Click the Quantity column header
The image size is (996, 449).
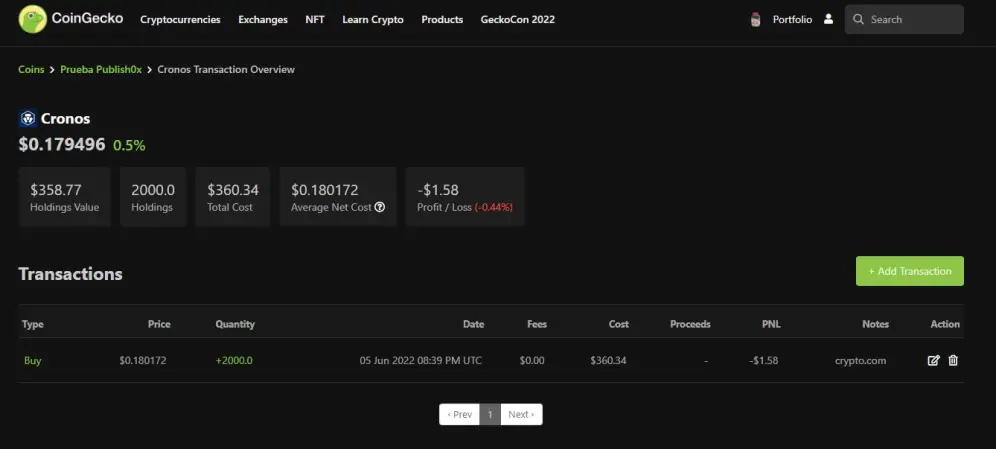235,324
